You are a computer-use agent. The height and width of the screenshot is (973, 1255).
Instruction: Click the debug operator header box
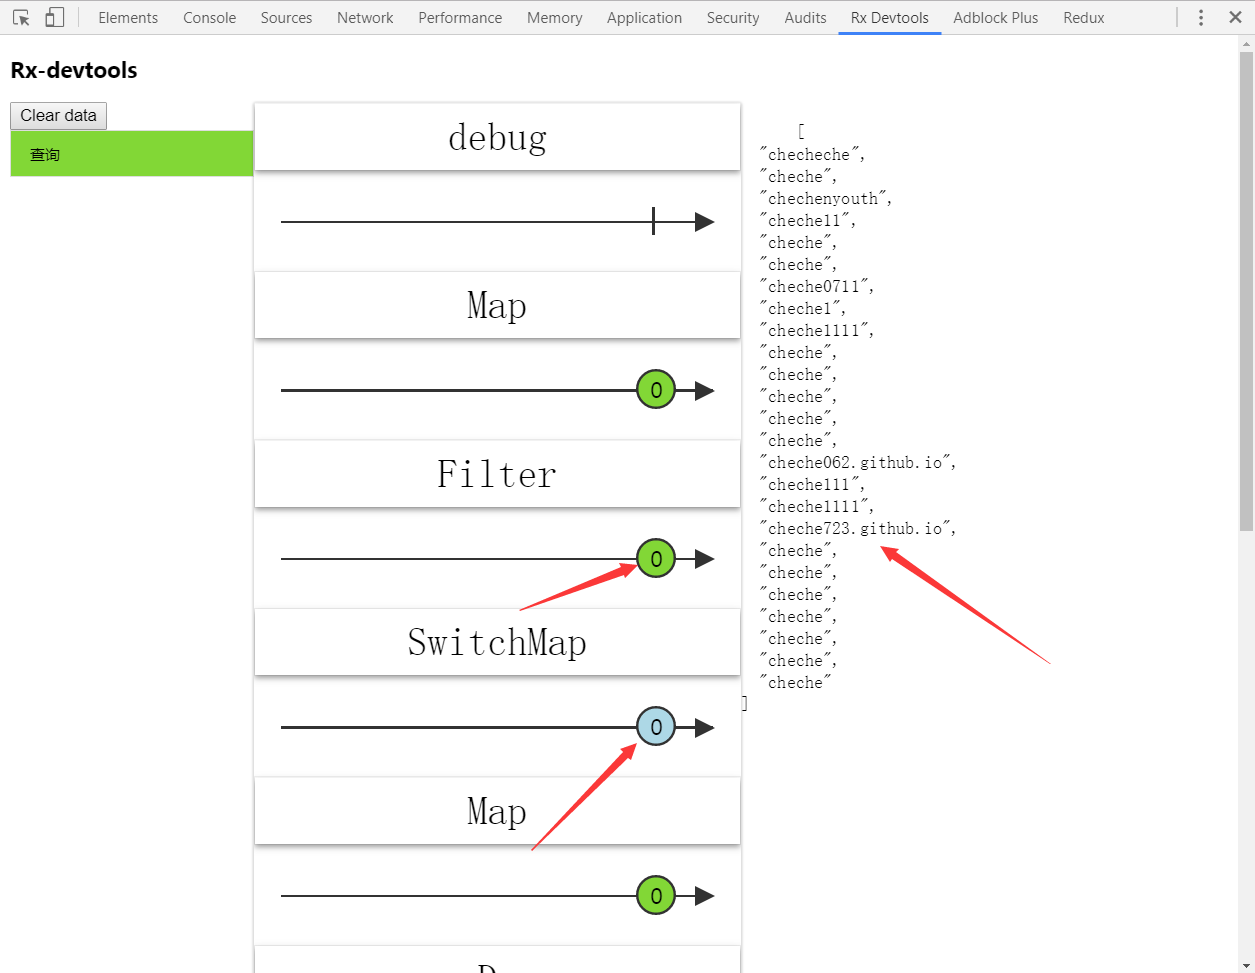pyautogui.click(x=497, y=137)
